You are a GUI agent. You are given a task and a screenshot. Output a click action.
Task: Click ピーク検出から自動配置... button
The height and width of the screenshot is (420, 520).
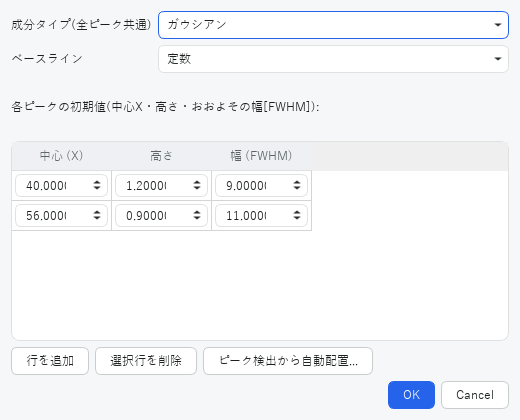click(288, 361)
